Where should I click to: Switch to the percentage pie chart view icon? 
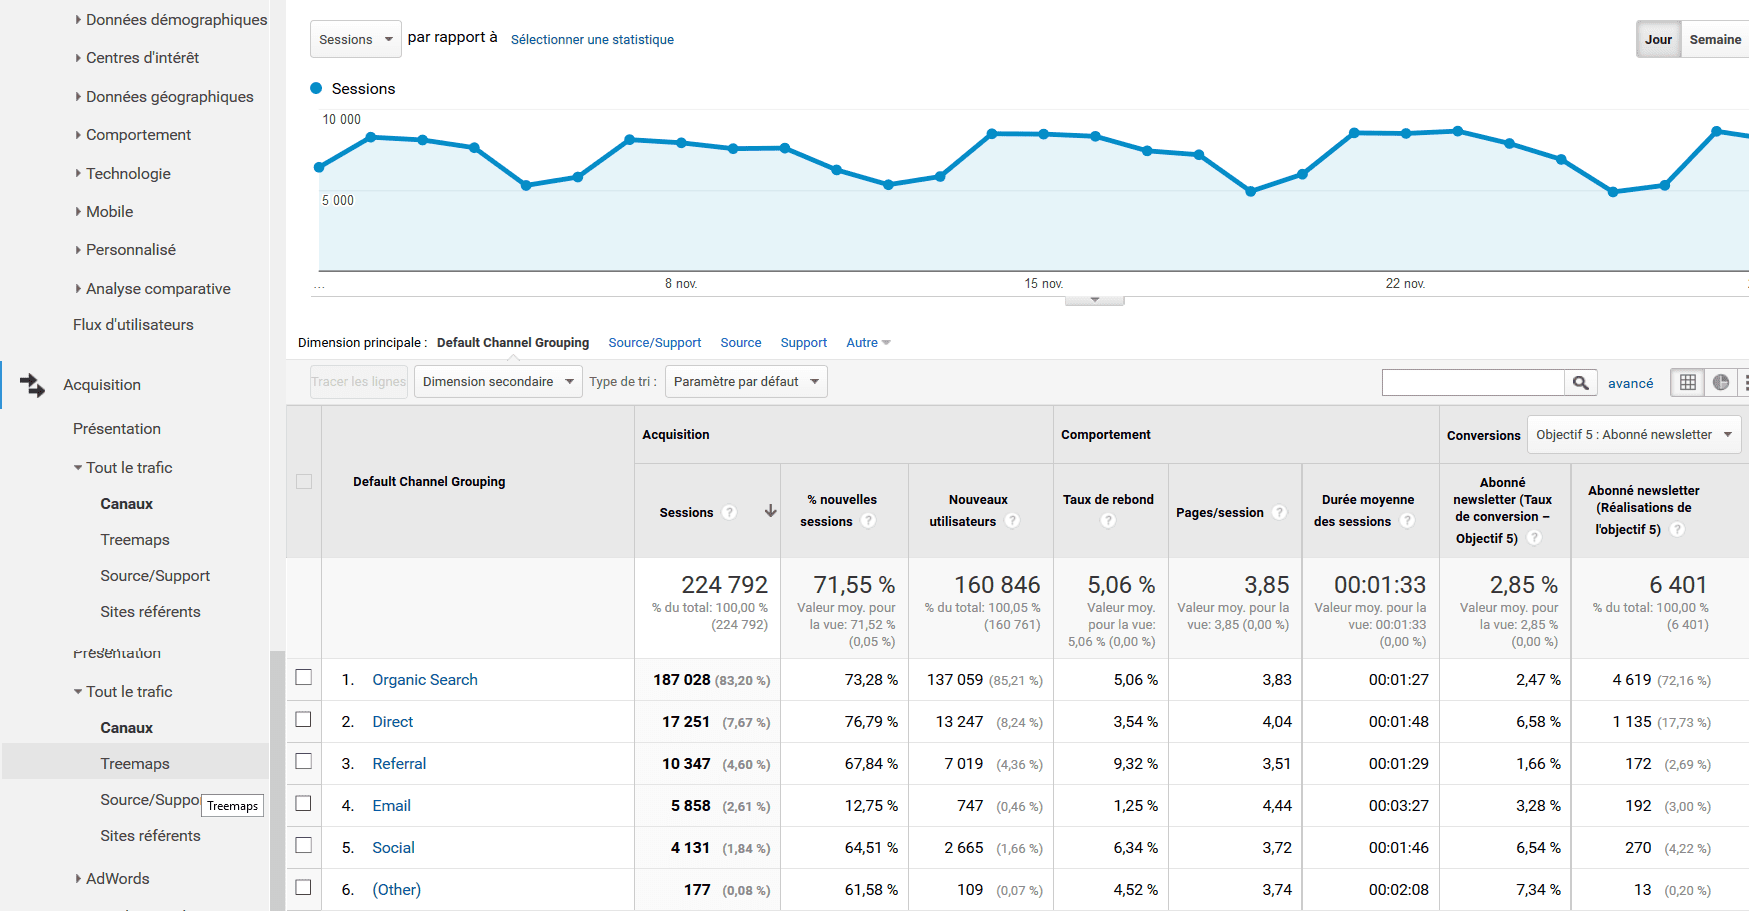tap(1721, 382)
